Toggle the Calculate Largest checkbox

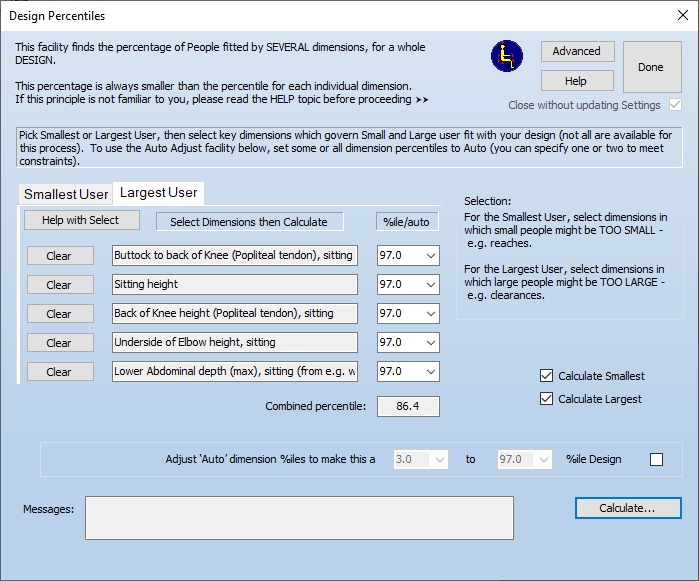click(x=546, y=399)
